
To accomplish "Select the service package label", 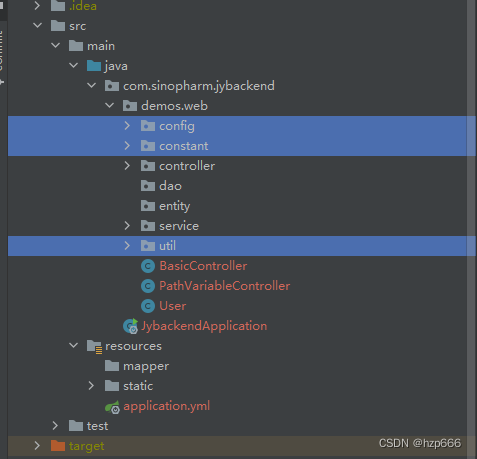I will 179,226.
